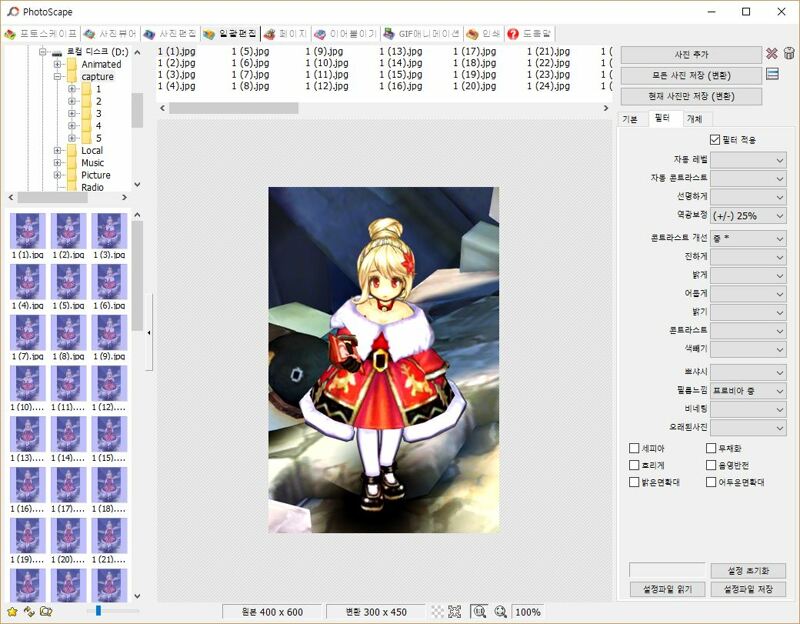Screen dimensions: 800x624
Task: Open the 진하게 dropdown
Action: tap(748, 257)
